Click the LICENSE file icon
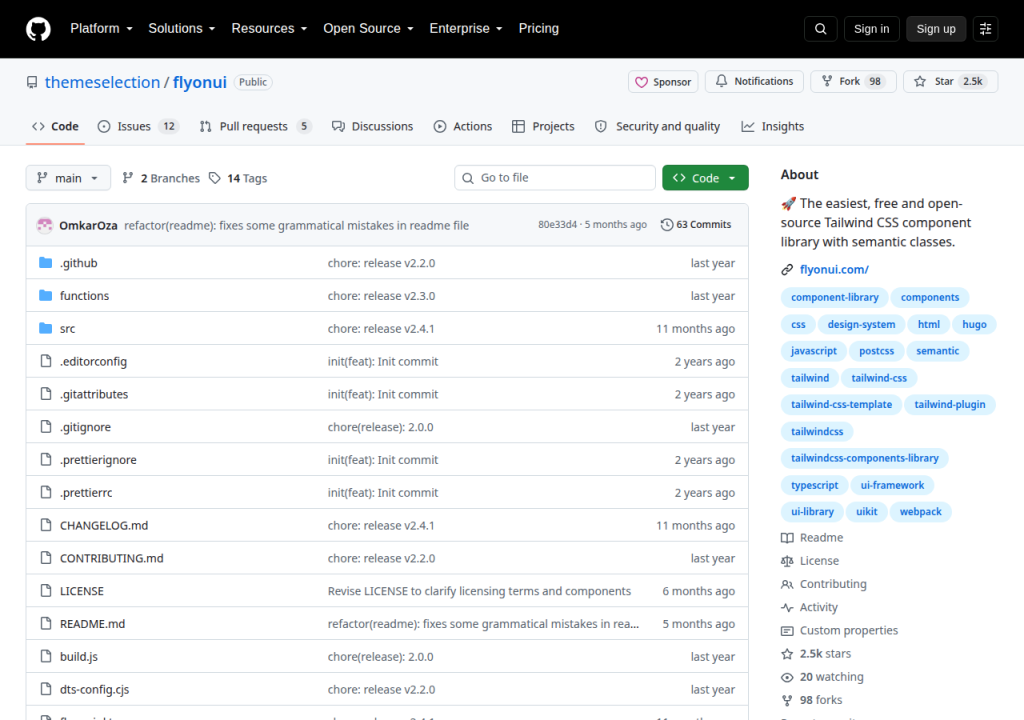1024x720 pixels. (46, 591)
